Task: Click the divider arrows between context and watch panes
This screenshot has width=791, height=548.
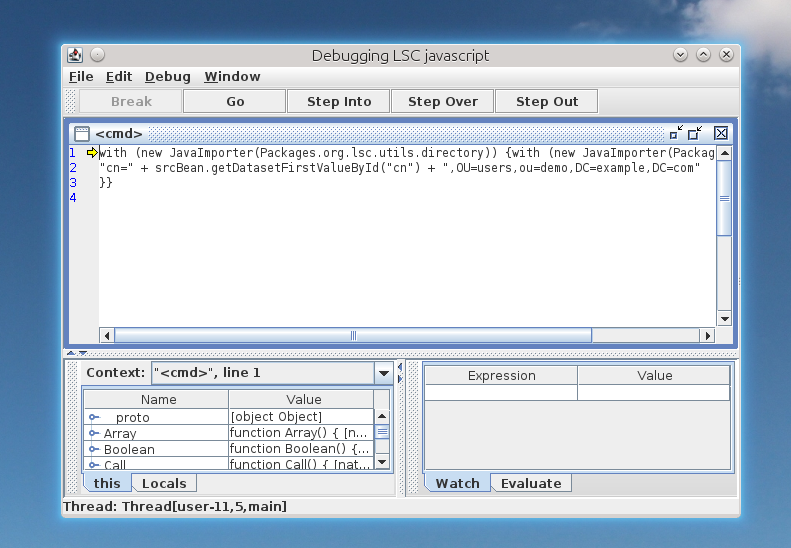Action: (x=400, y=372)
